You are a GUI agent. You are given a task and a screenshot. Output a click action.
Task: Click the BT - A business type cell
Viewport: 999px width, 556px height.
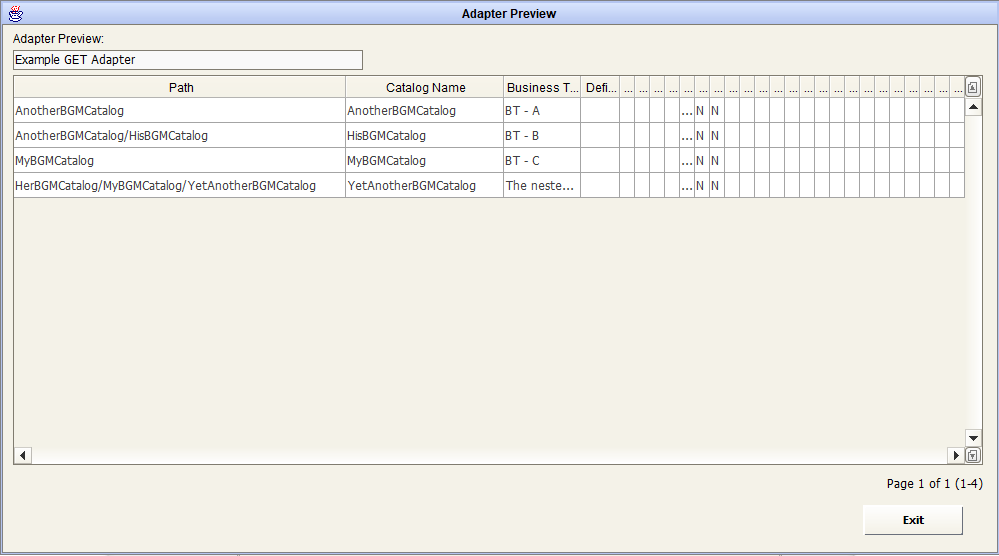(x=542, y=111)
